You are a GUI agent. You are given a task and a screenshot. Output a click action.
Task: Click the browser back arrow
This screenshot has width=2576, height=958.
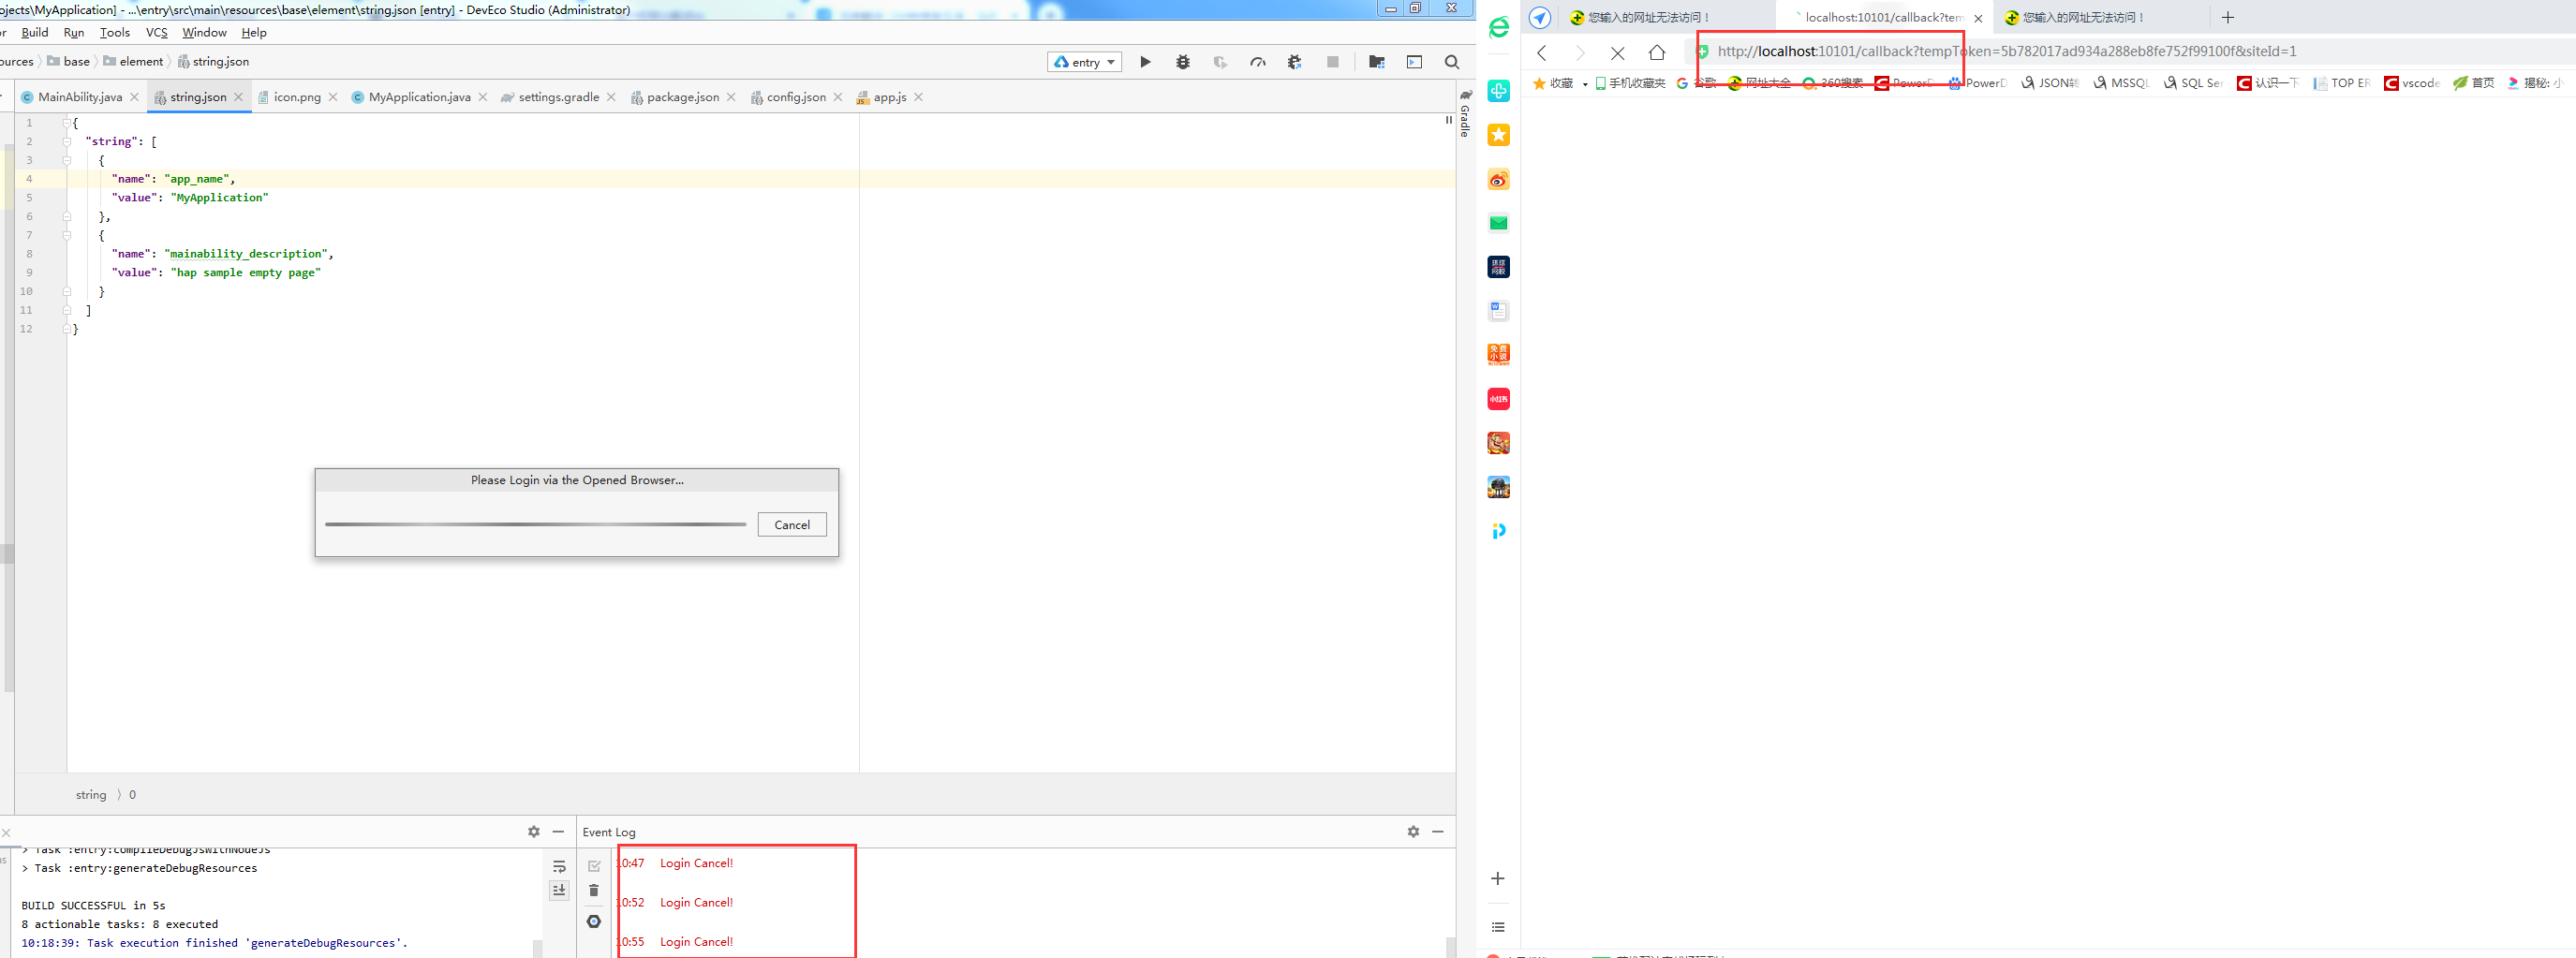[1542, 53]
